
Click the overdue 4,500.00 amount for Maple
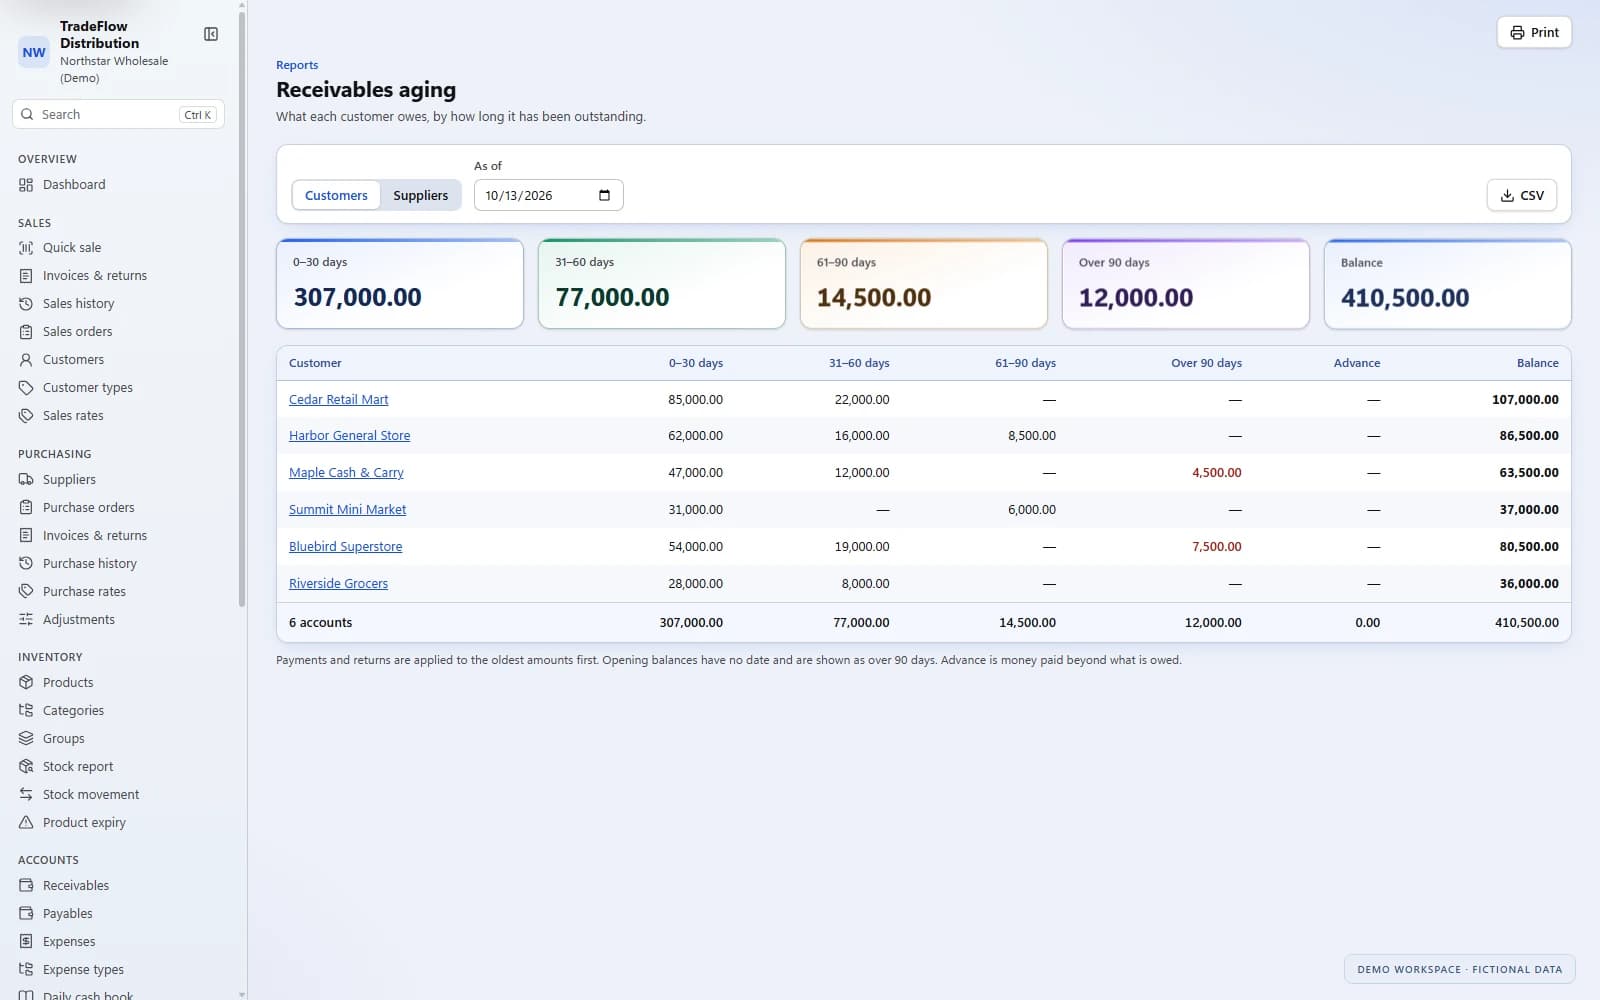point(1216,473)
